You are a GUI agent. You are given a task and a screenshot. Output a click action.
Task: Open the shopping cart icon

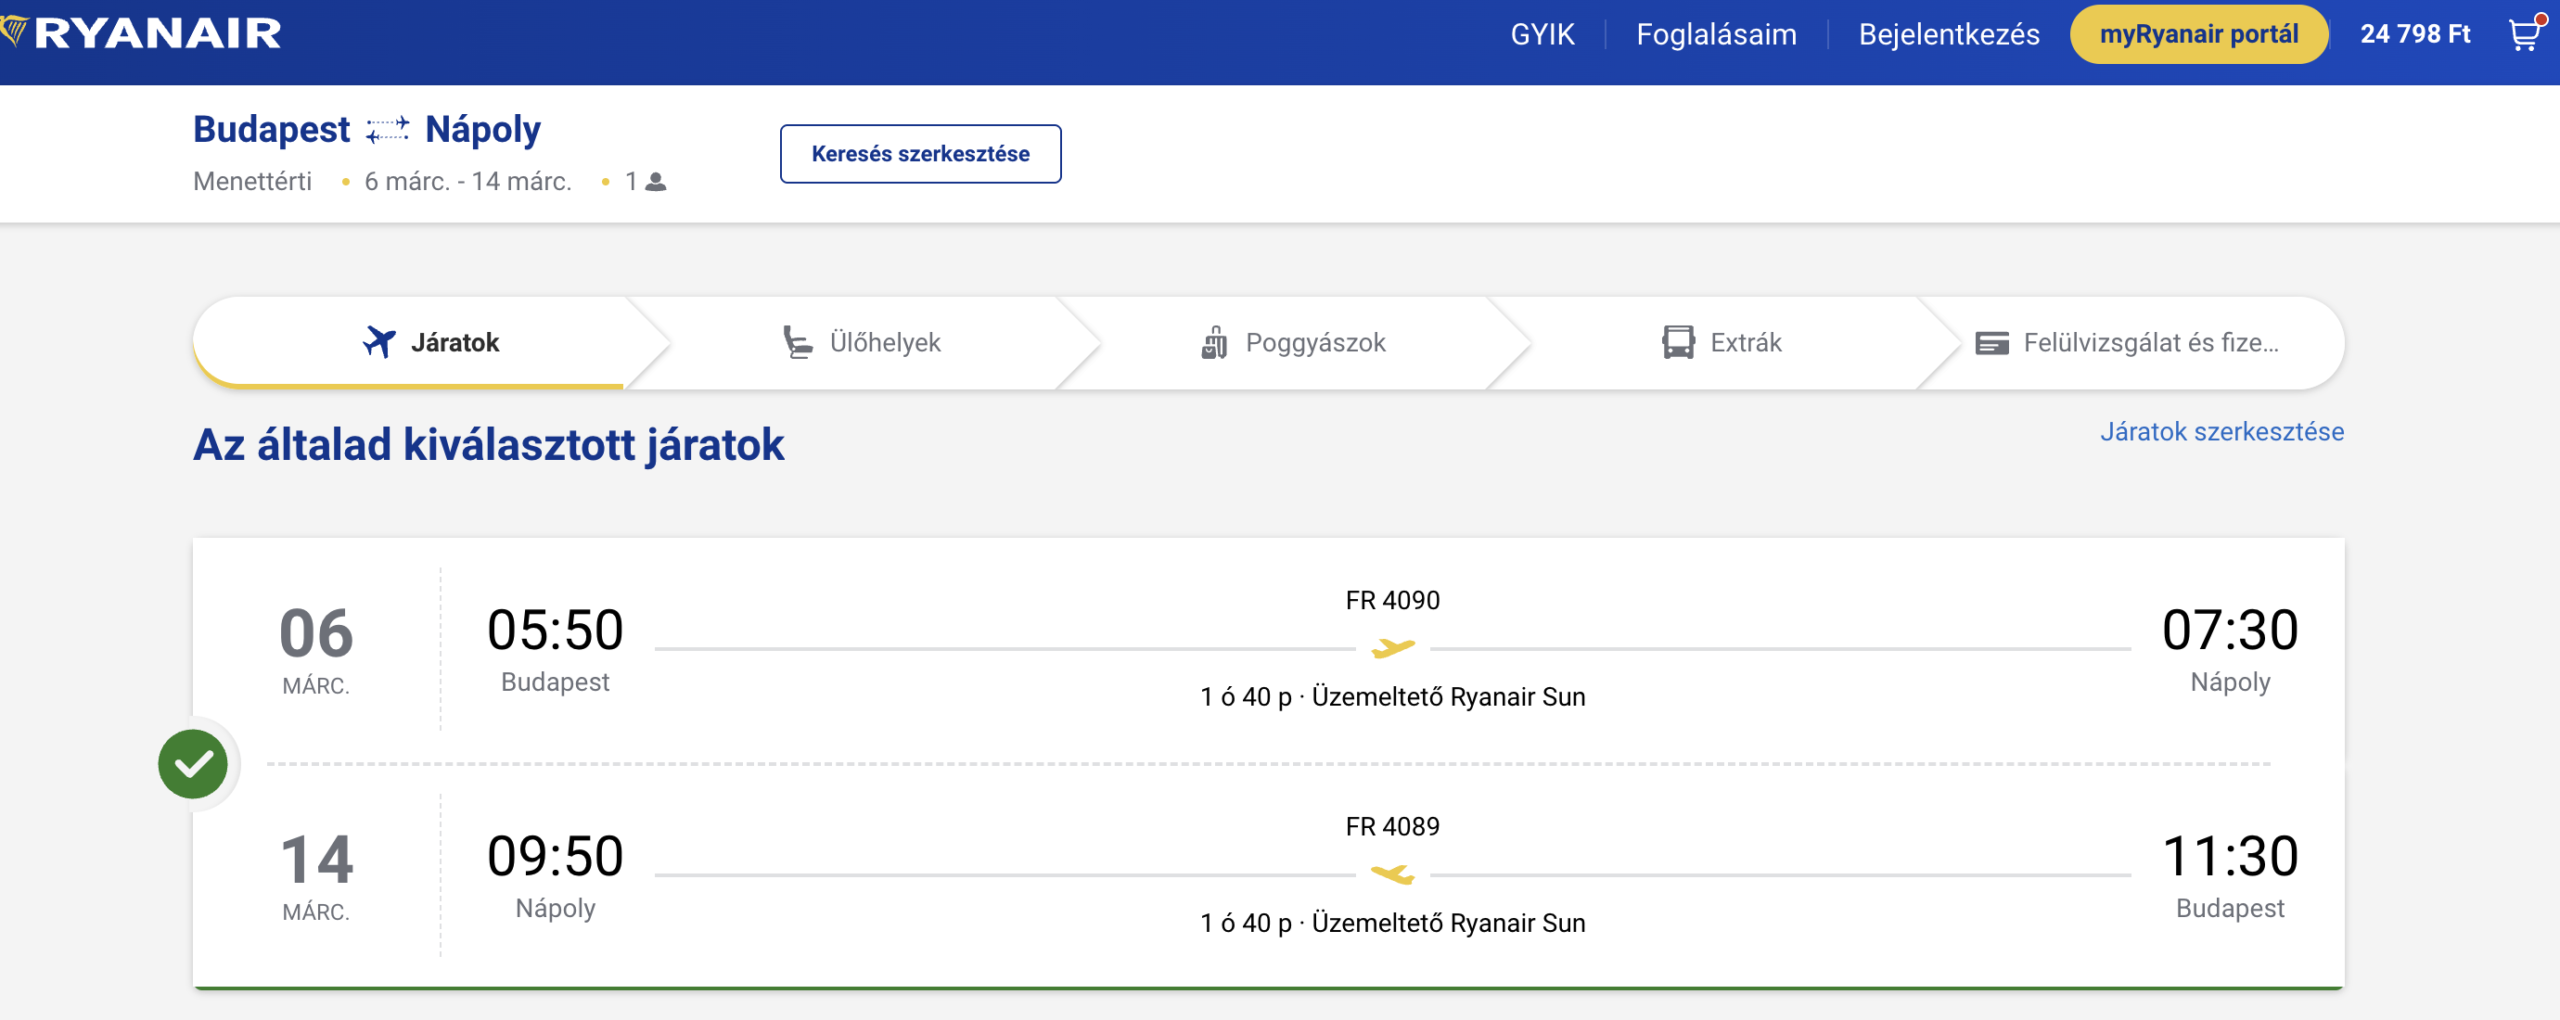(2524, 35)
